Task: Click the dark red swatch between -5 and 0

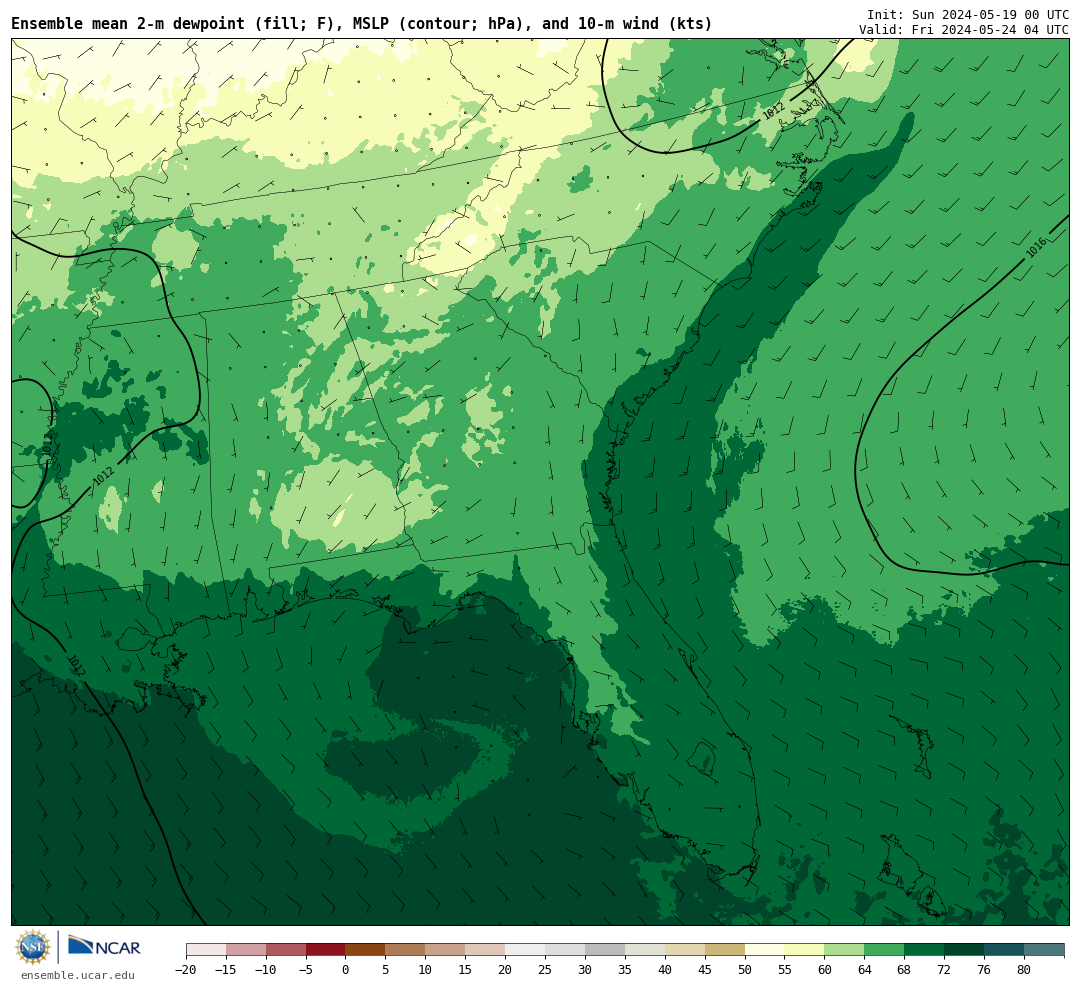Action: click(x=326, y=949)
